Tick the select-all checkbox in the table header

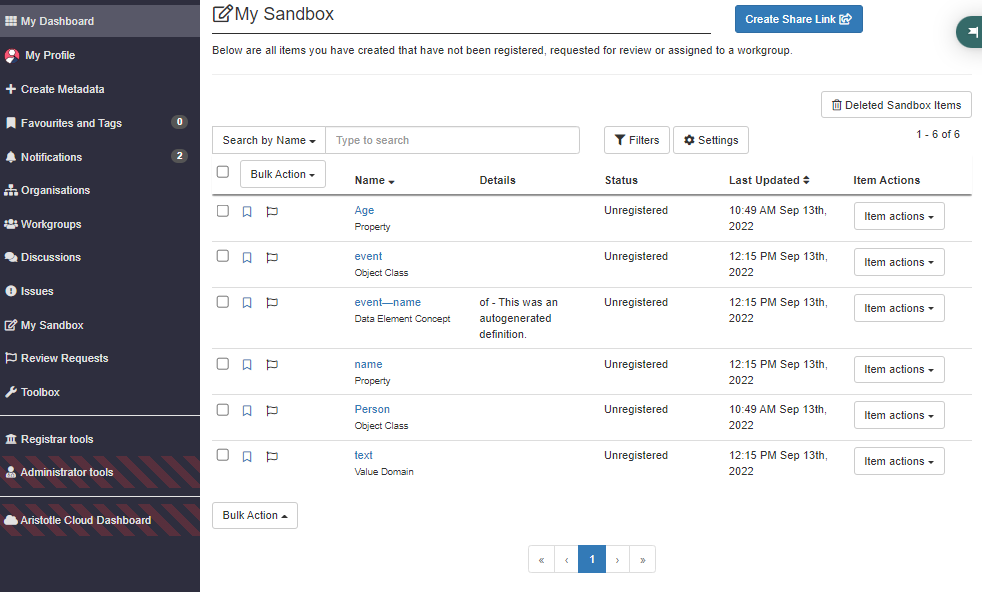(223, 172)
